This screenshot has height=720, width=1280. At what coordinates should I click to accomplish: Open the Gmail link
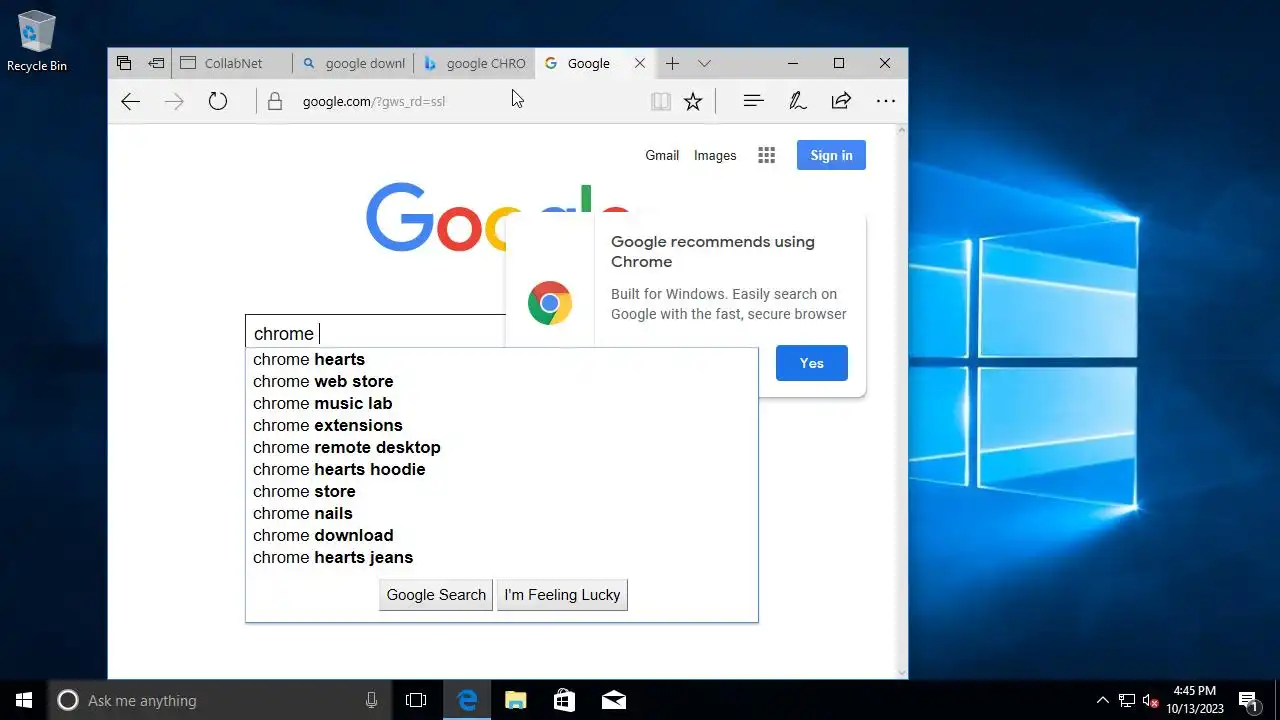(662, 155)
